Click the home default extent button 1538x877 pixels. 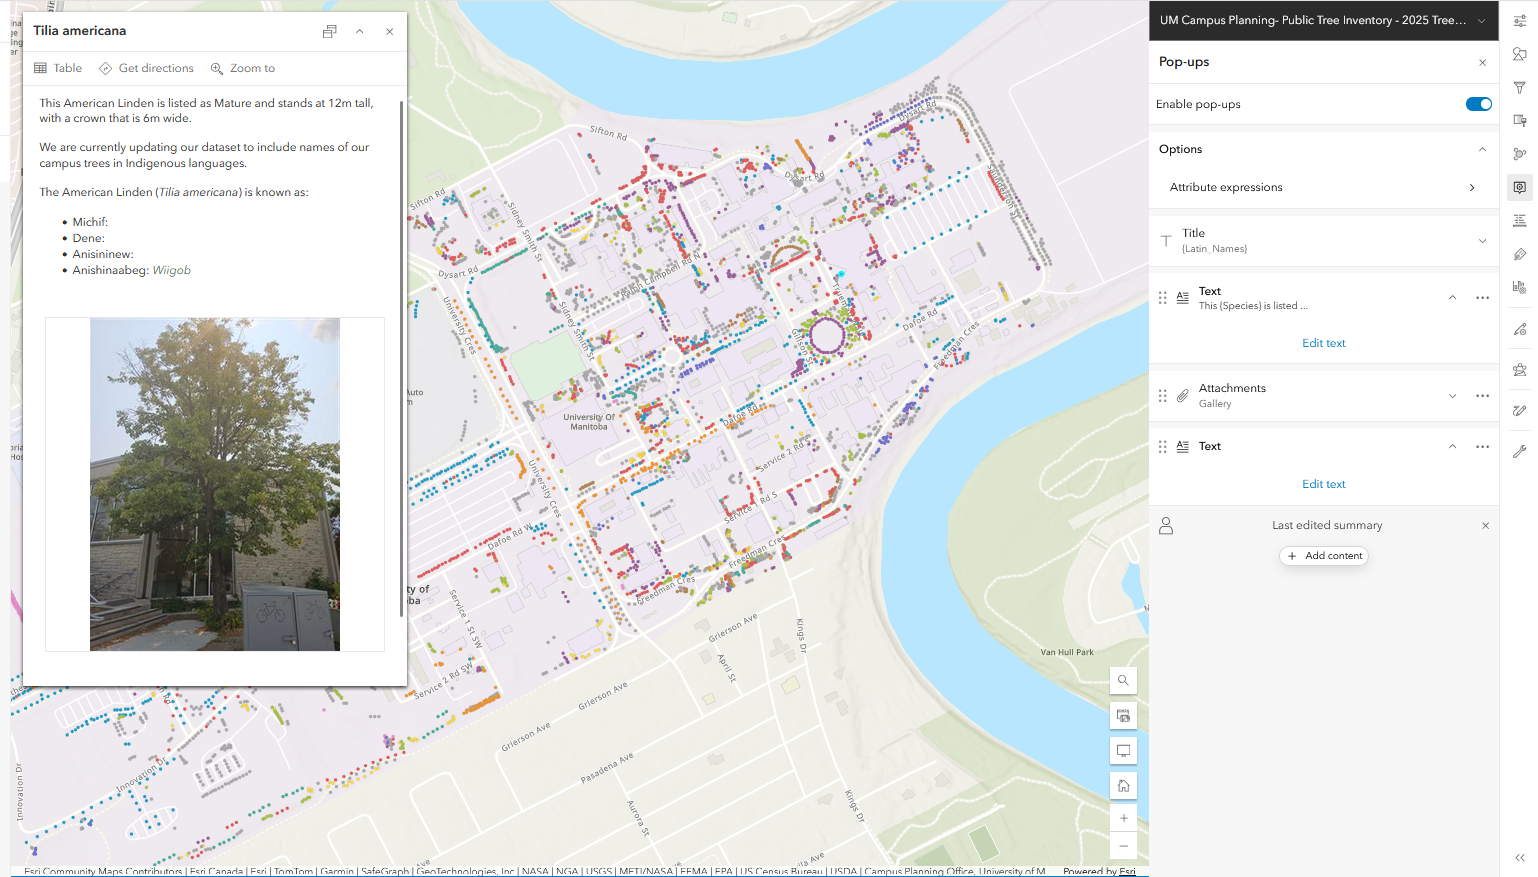coord(1123,786)
